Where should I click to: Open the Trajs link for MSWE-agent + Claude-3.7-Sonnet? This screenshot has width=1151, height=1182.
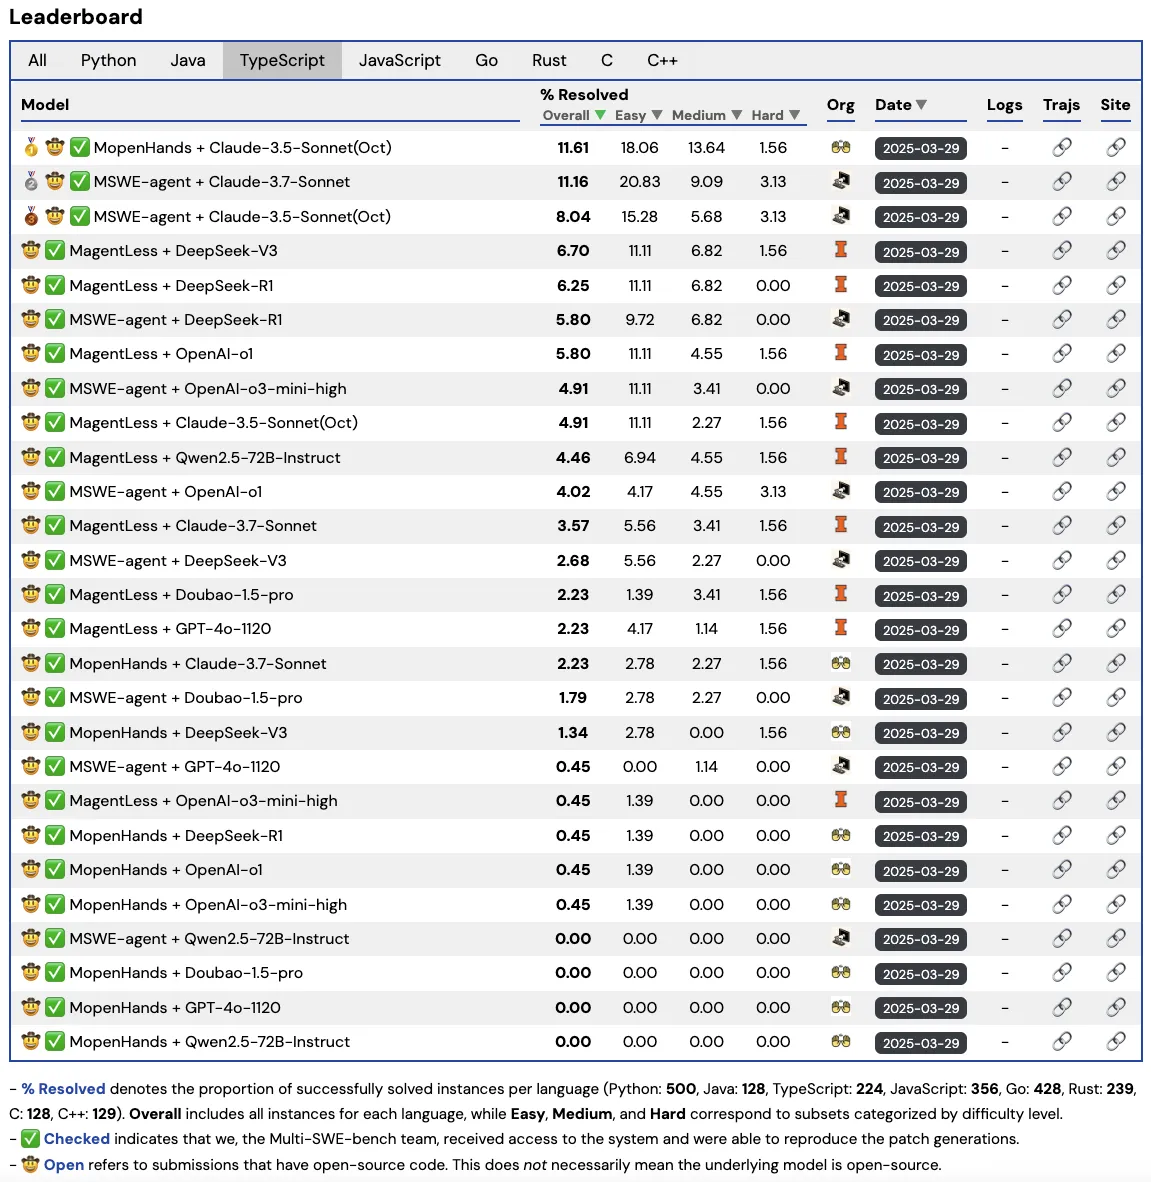click(1061, 182)
